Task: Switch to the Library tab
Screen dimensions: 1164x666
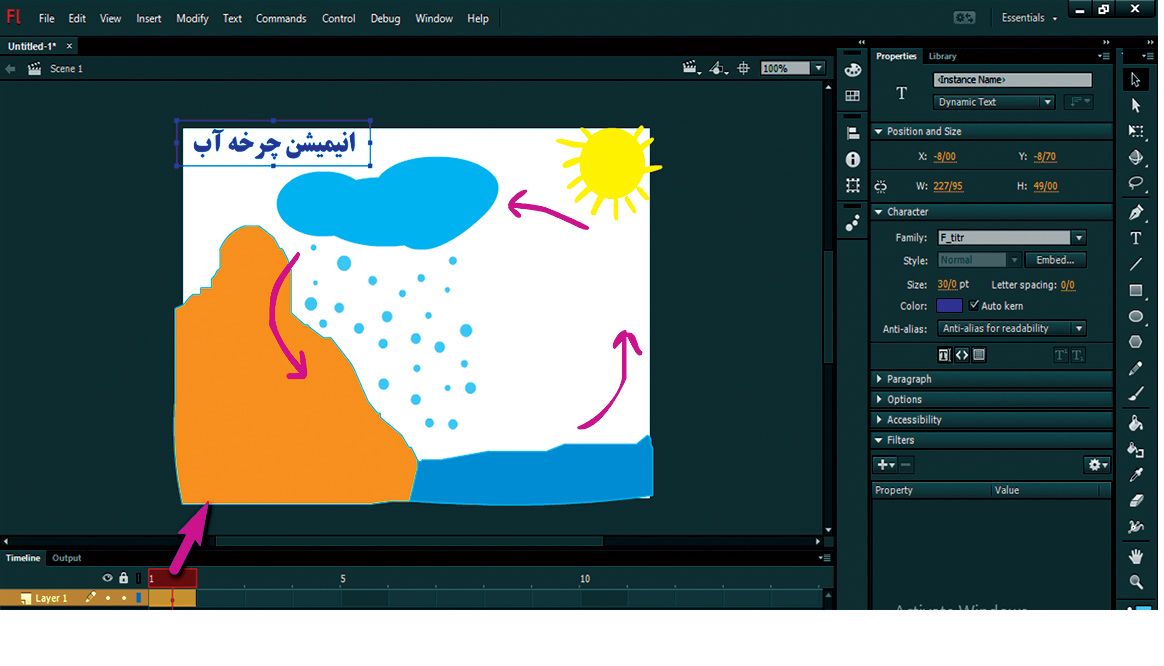Action: pyautogui.click(x=942, y=56)
